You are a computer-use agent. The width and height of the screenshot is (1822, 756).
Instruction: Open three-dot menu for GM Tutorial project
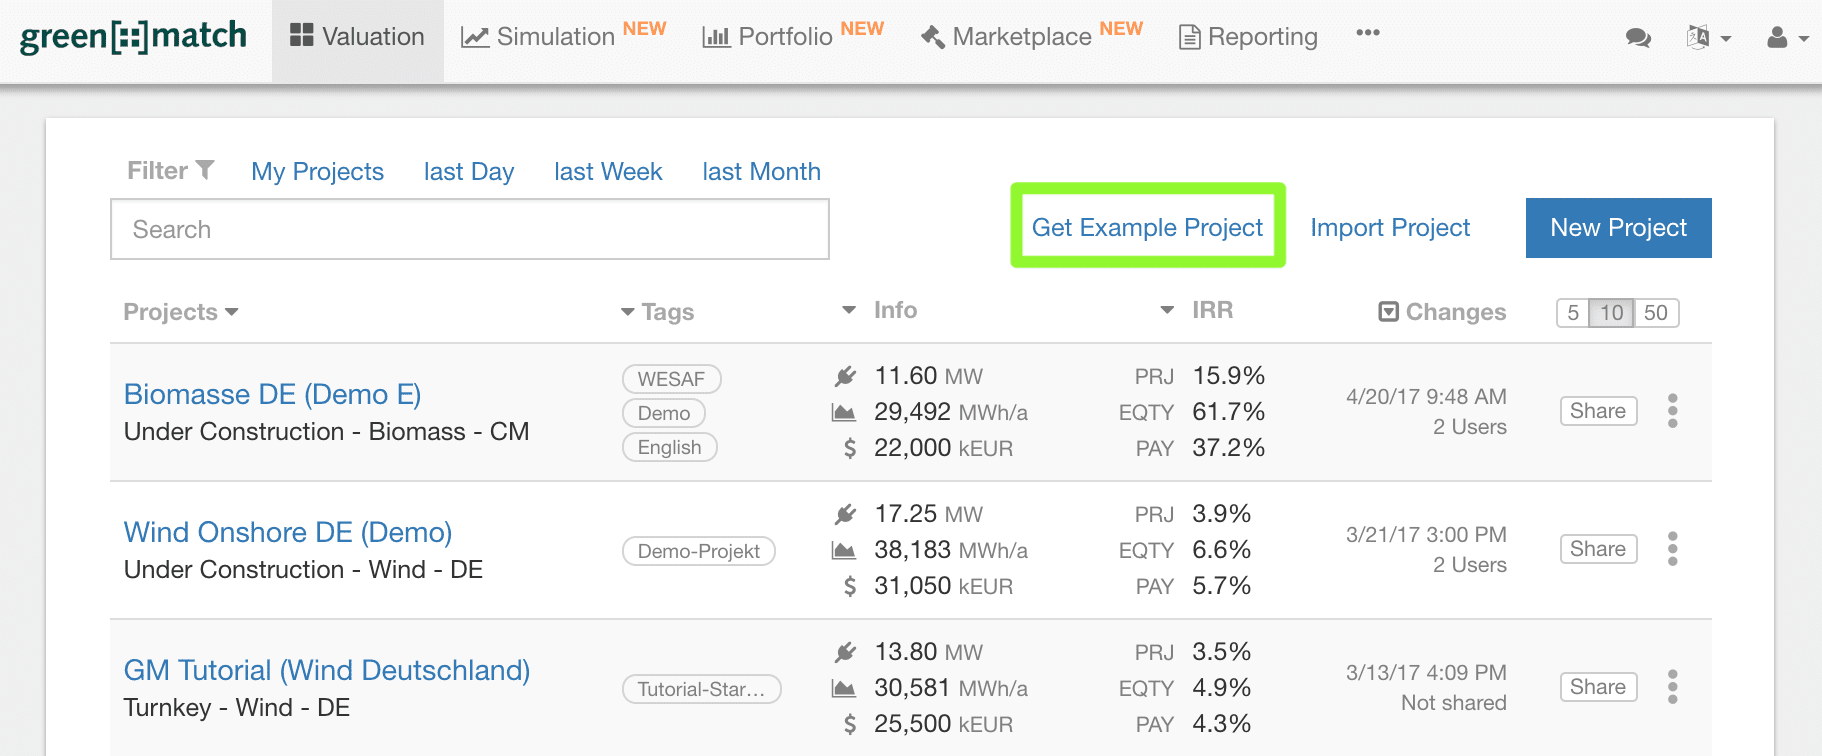click(1672, 687)
